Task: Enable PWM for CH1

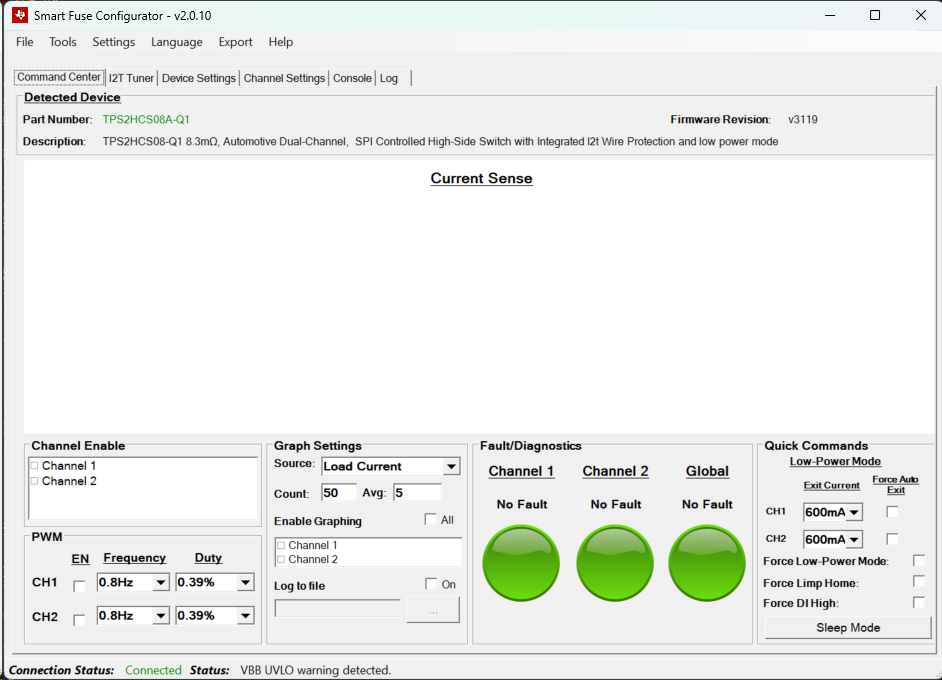Action: click(x=80, y=586)
